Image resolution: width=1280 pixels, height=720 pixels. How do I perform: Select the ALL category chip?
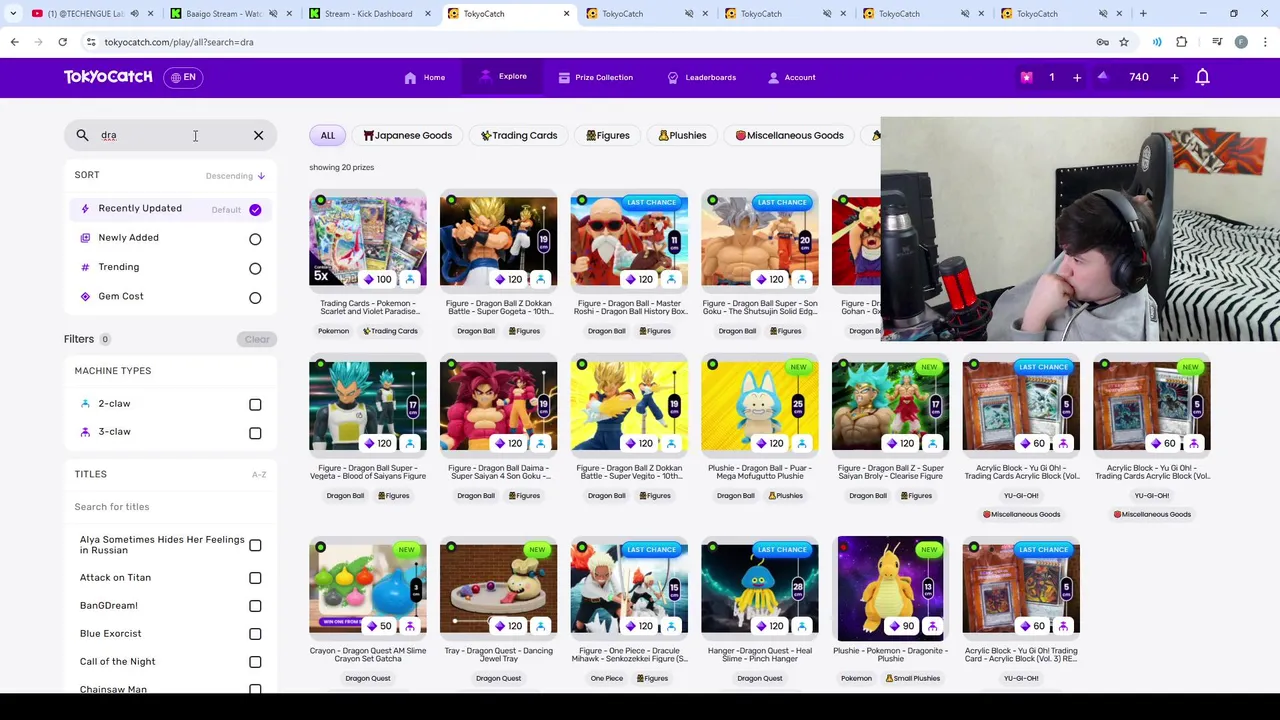pos(328,135)
